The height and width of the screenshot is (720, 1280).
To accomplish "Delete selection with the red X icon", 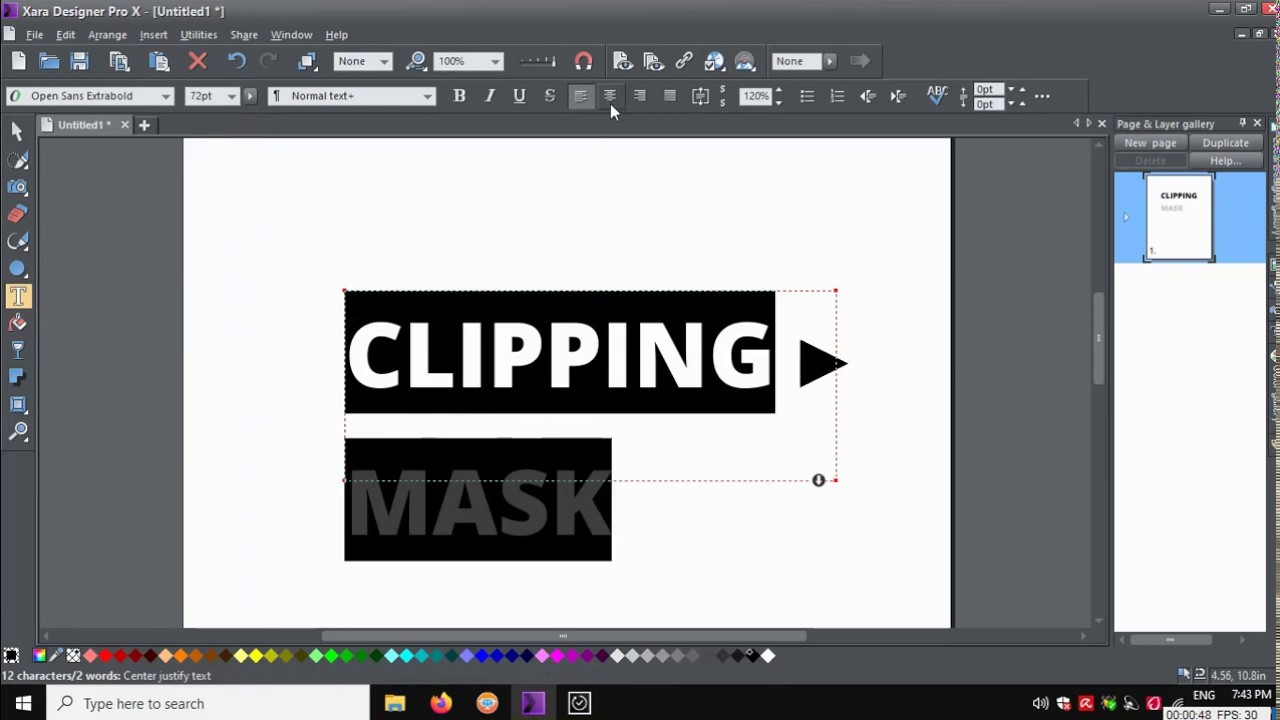I will [197, 61].
